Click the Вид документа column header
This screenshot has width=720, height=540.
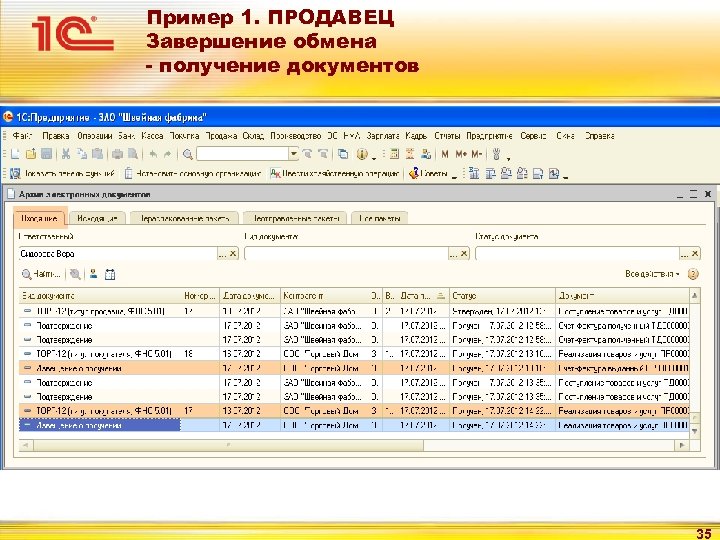pos(100,296)
